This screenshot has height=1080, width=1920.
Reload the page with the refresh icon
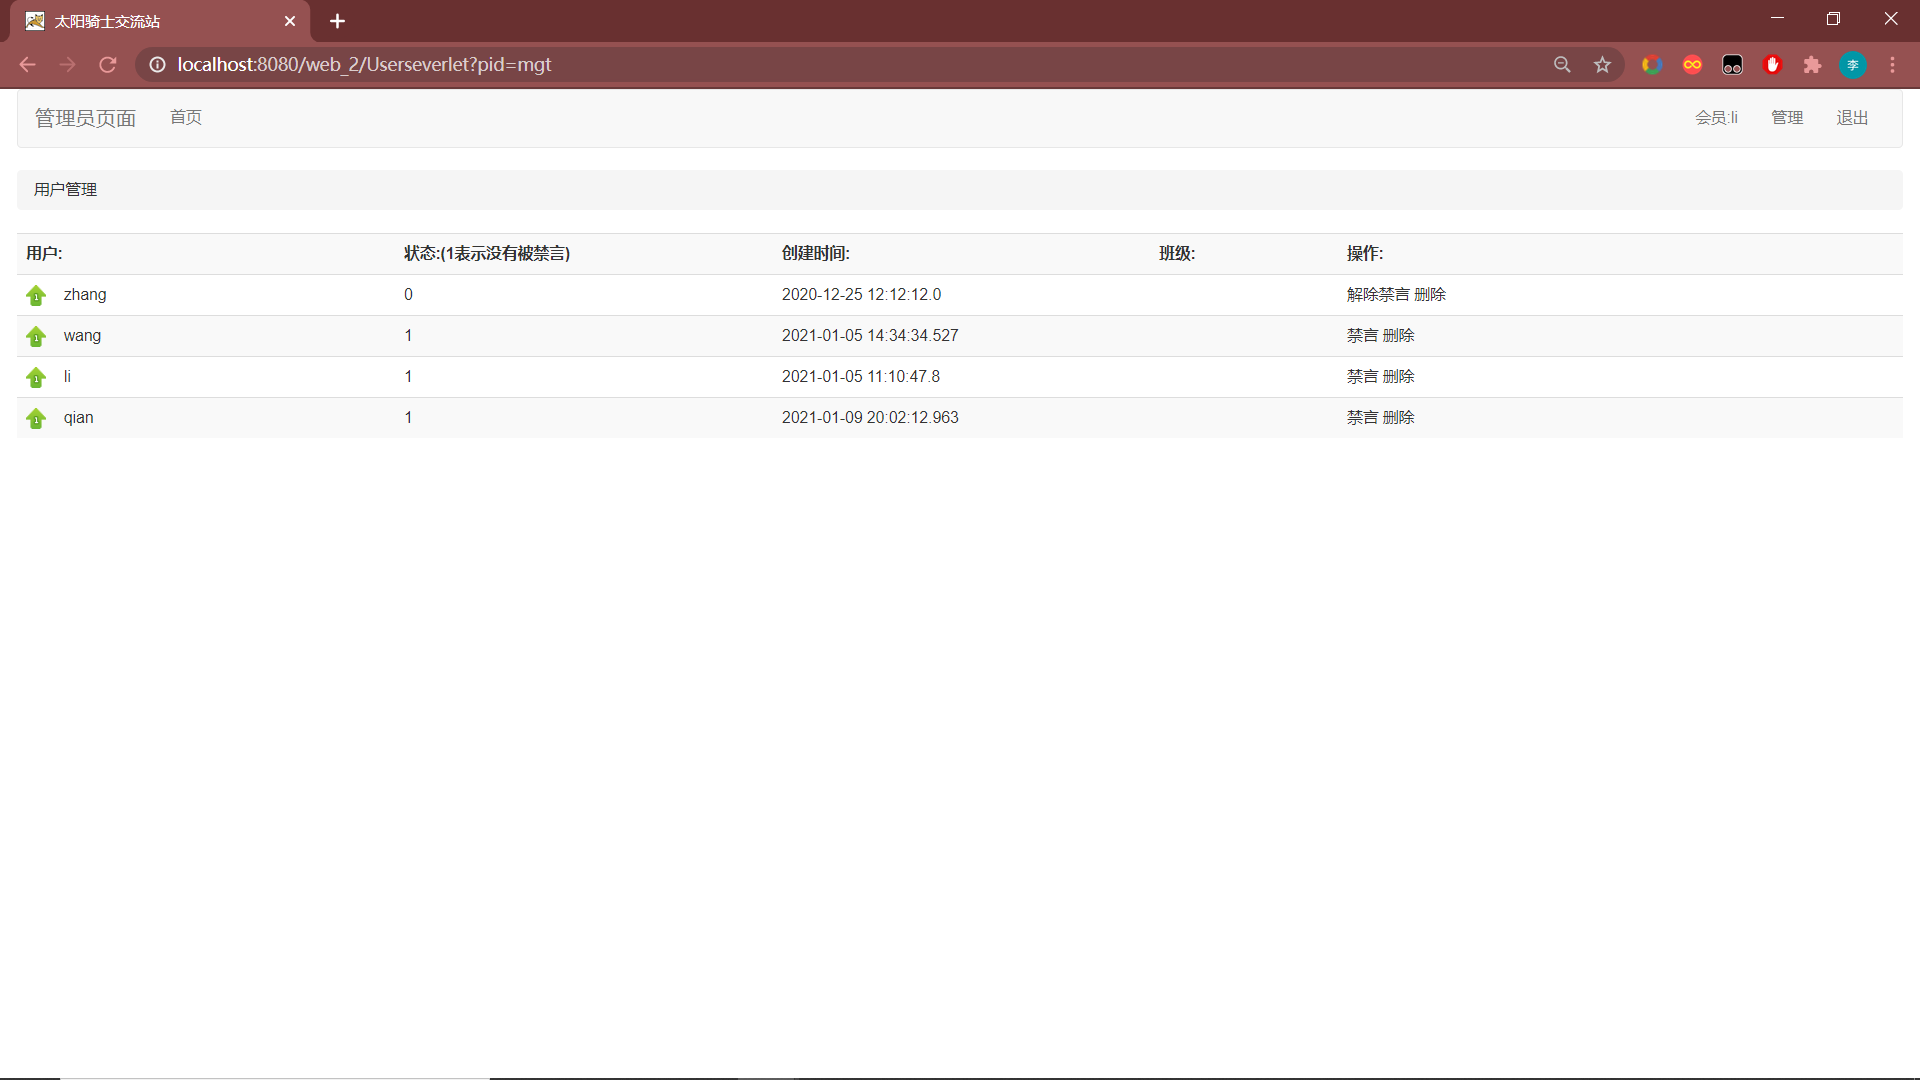108,64
